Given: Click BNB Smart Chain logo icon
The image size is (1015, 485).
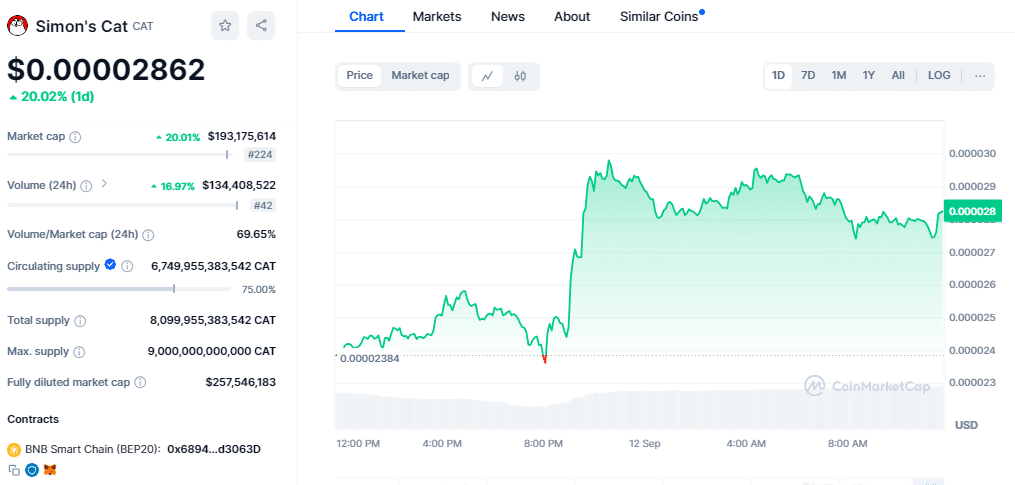Looking at the screenshot, I should 14,449.
